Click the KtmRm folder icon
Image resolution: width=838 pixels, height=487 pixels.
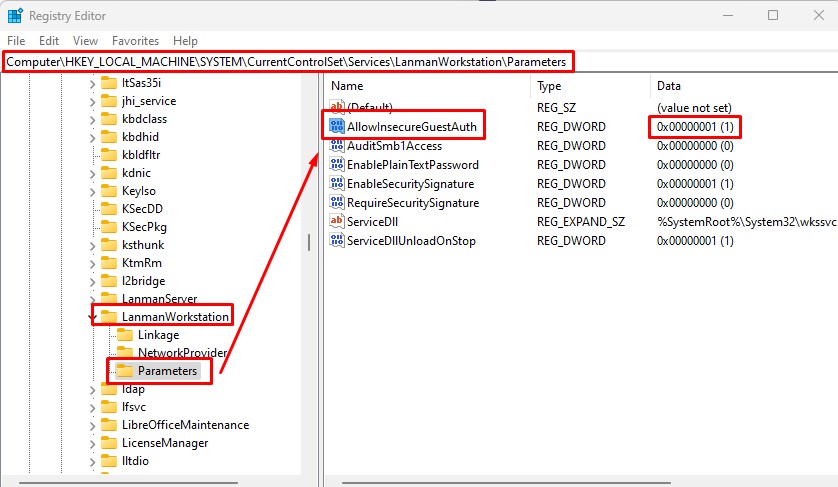coord(109,262)
